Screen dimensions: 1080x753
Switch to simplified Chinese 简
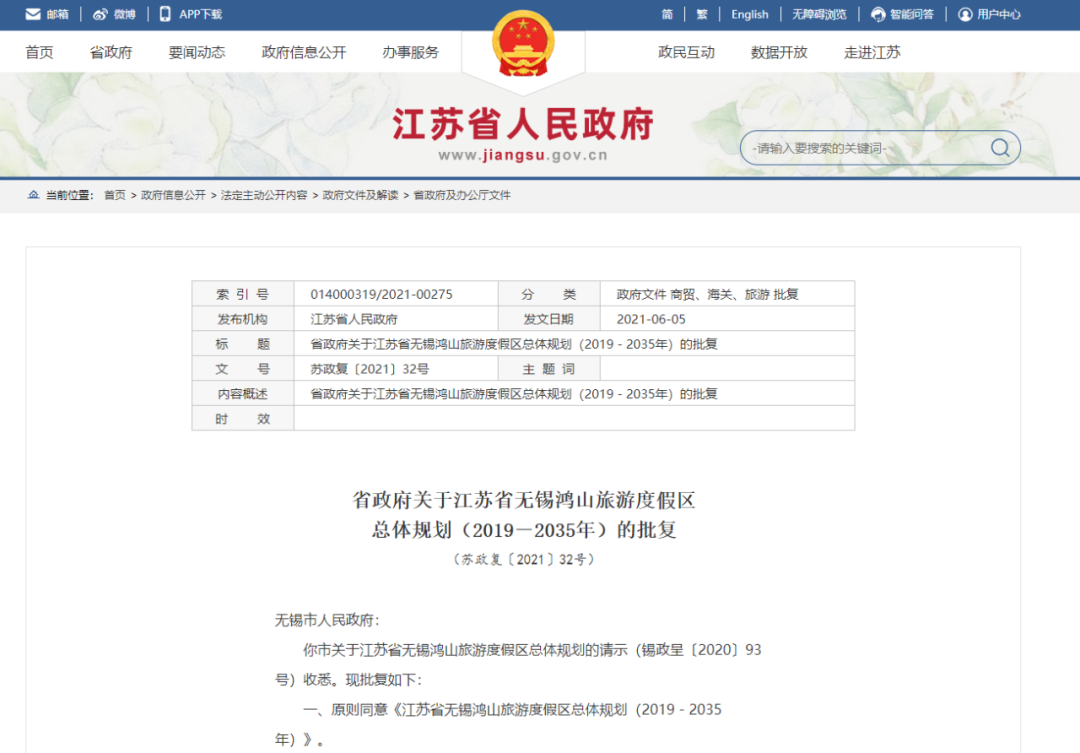(667, 14)
